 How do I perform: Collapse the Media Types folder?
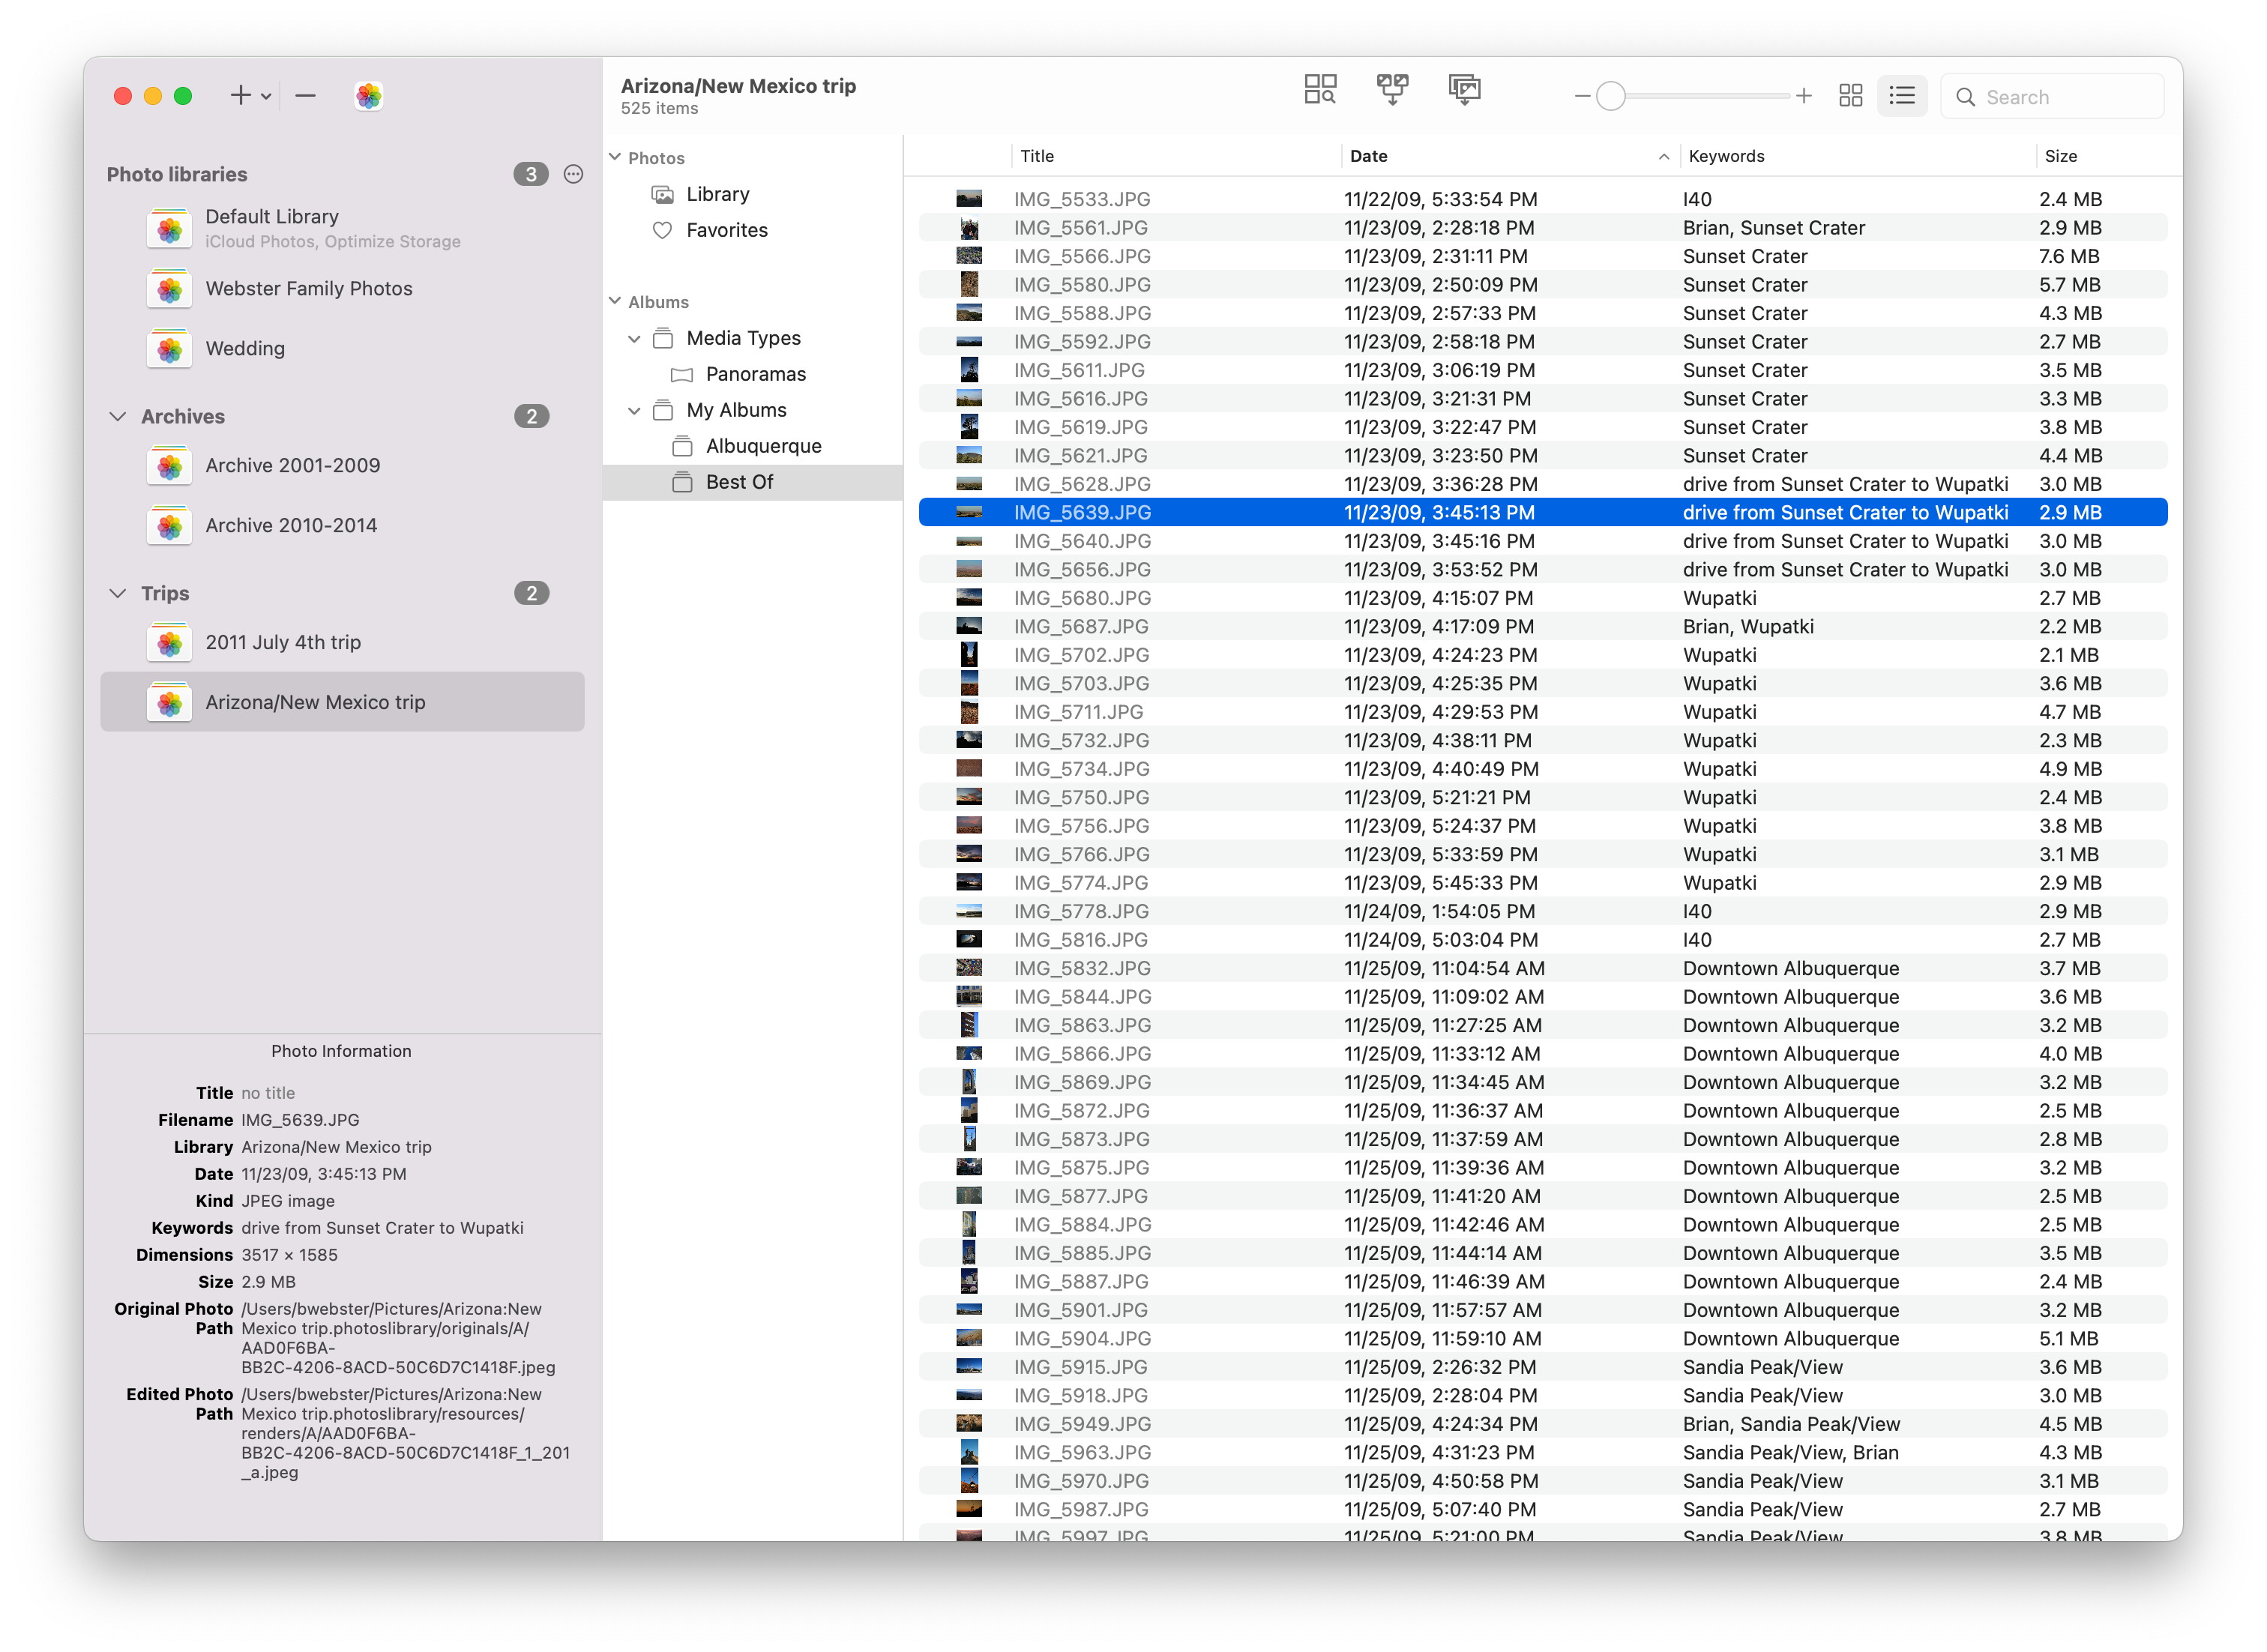(634, 339)
